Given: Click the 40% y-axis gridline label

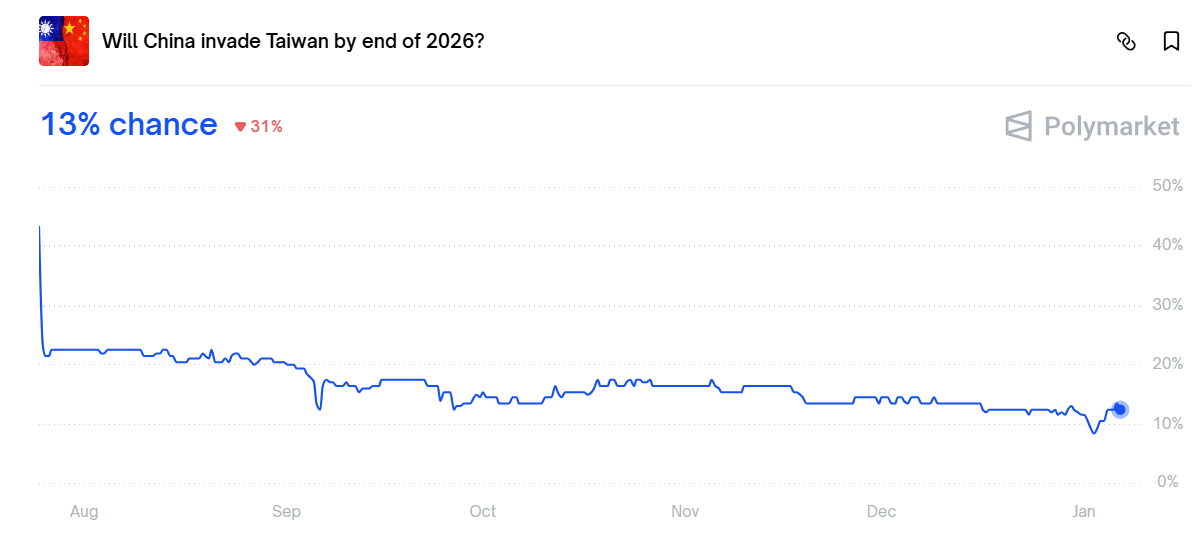Looking at the screenshot, I should [x=1167, y=245].
